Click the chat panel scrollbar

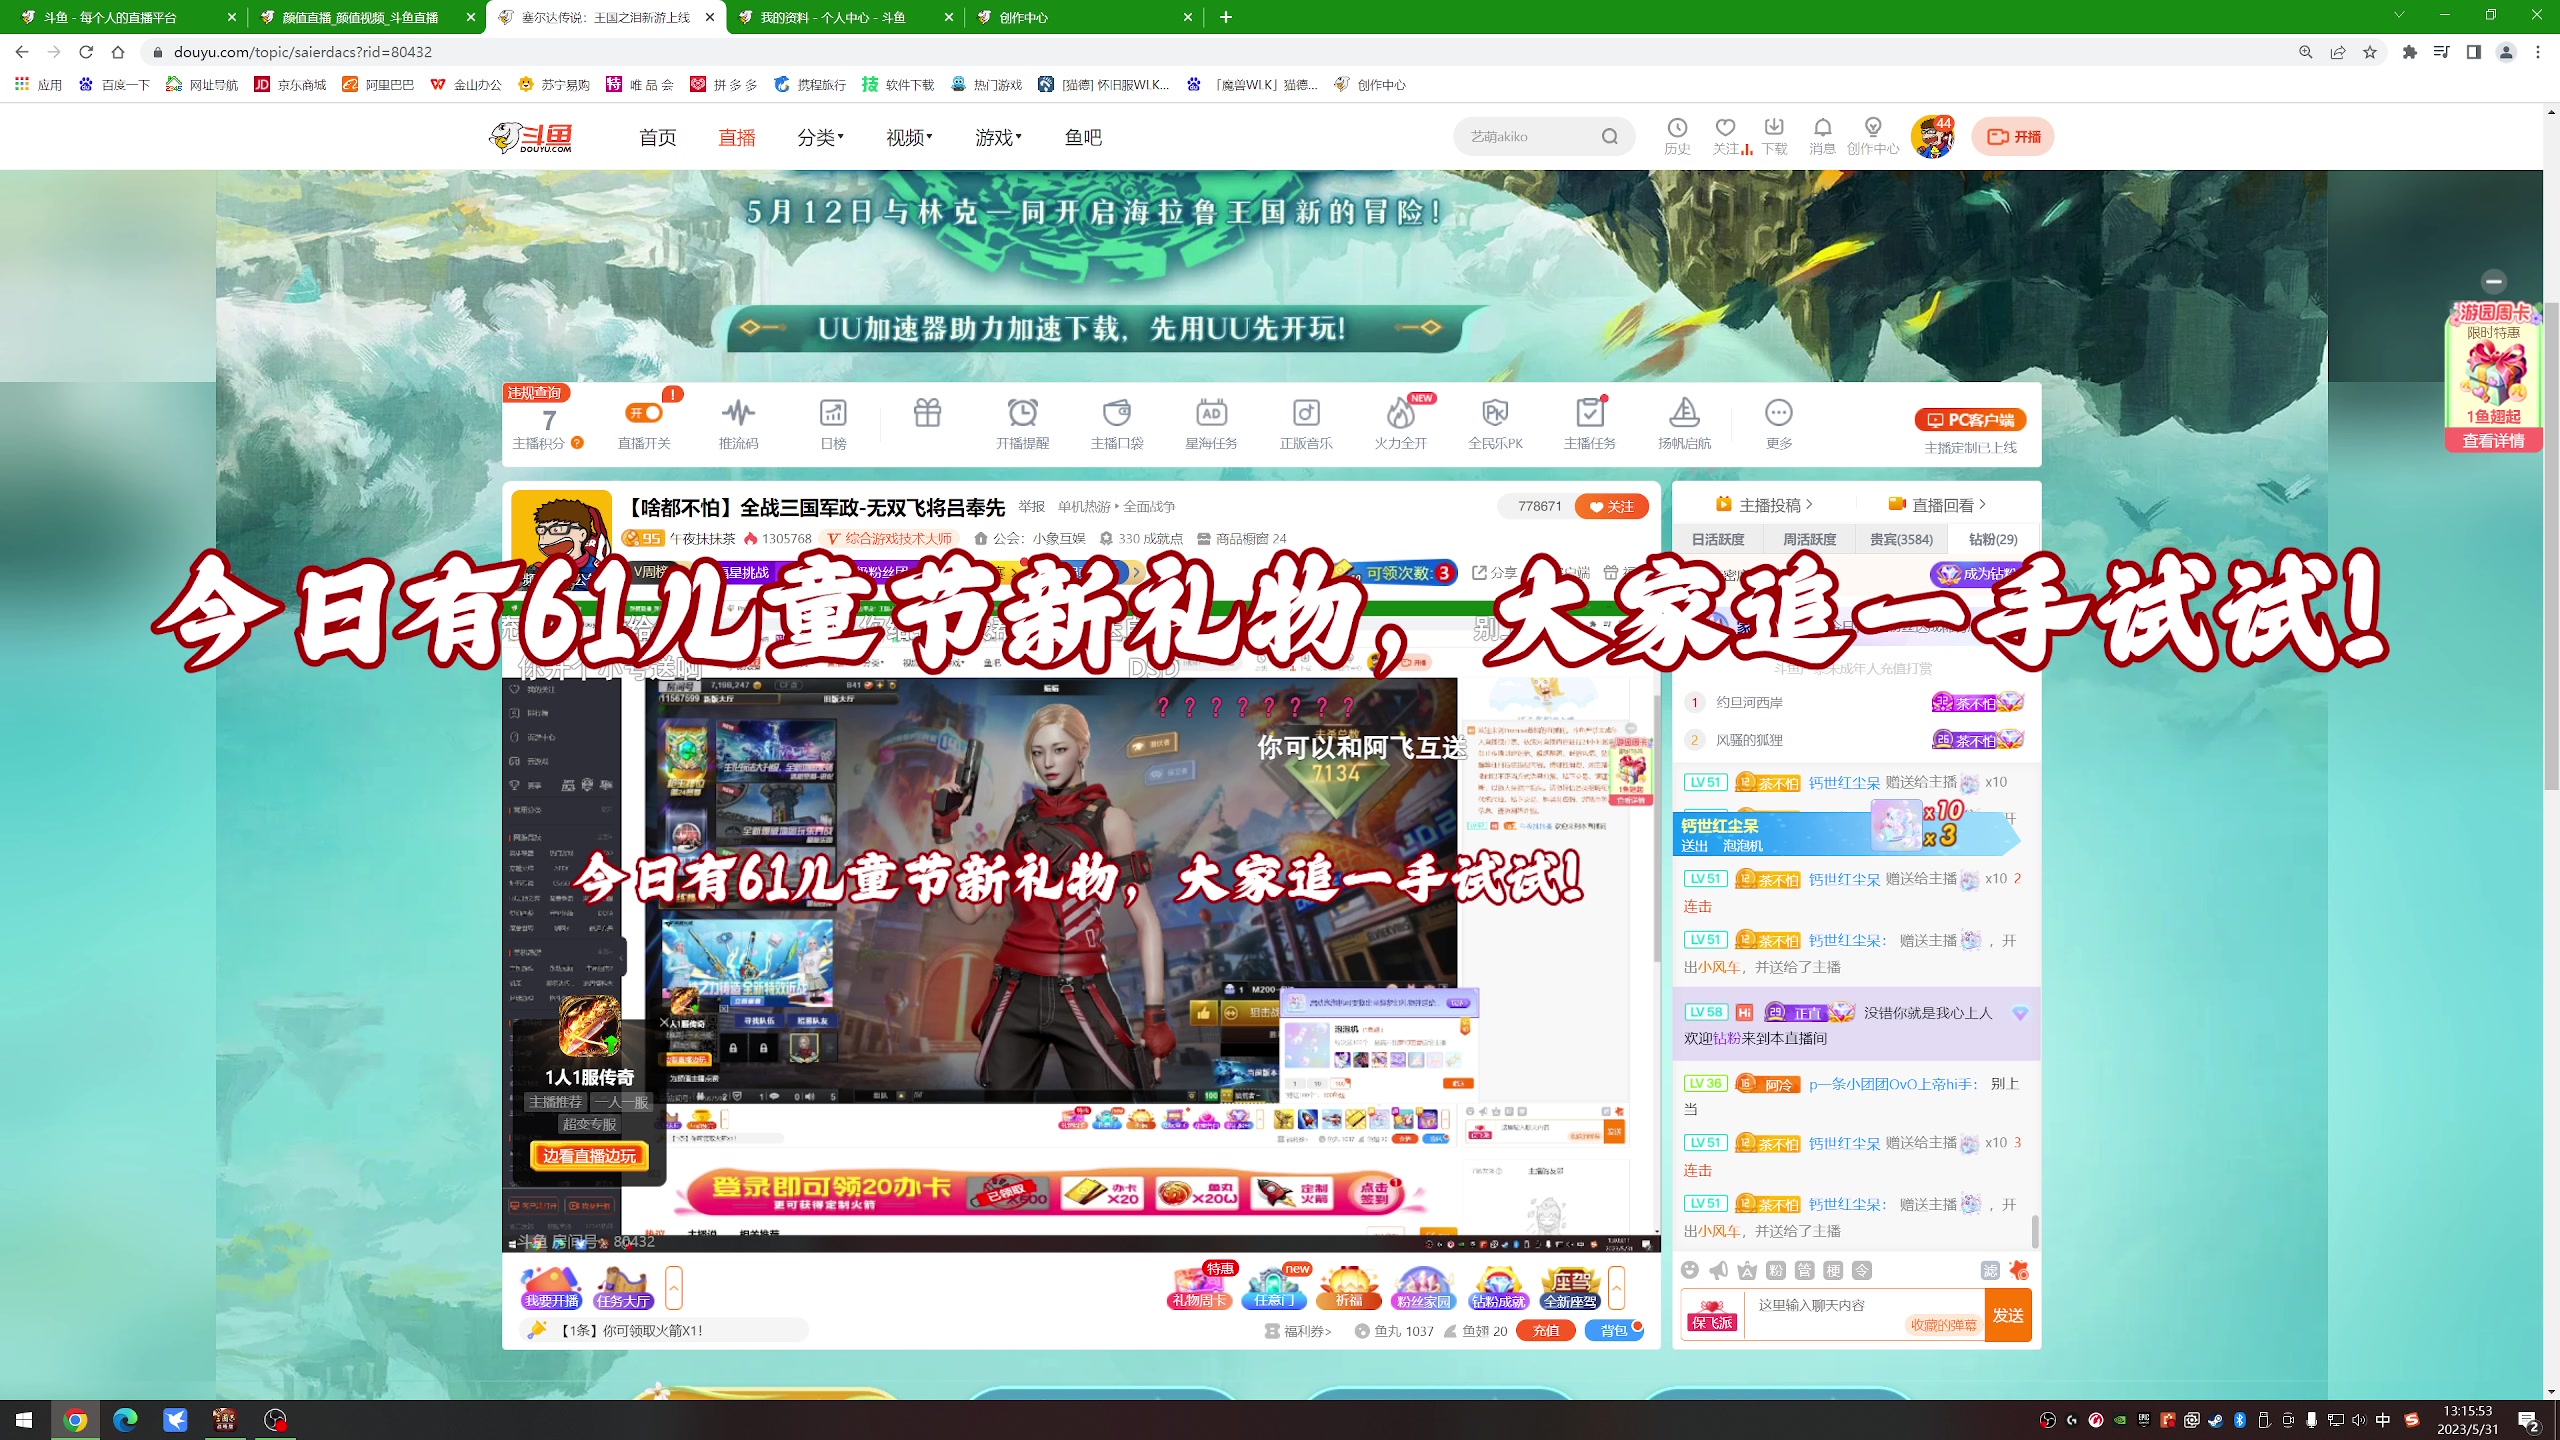tap(2034, 1231)
